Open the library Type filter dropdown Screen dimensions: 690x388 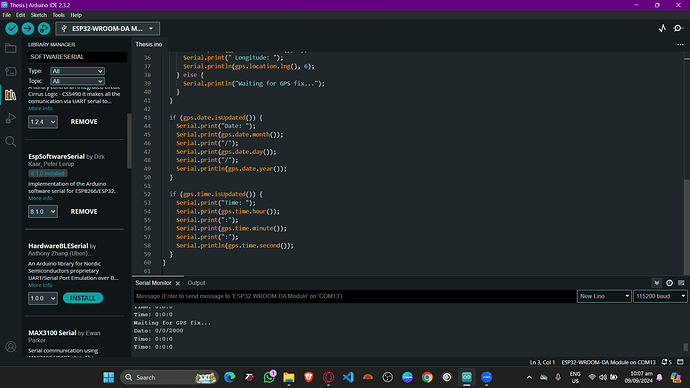tap(77, 71)
